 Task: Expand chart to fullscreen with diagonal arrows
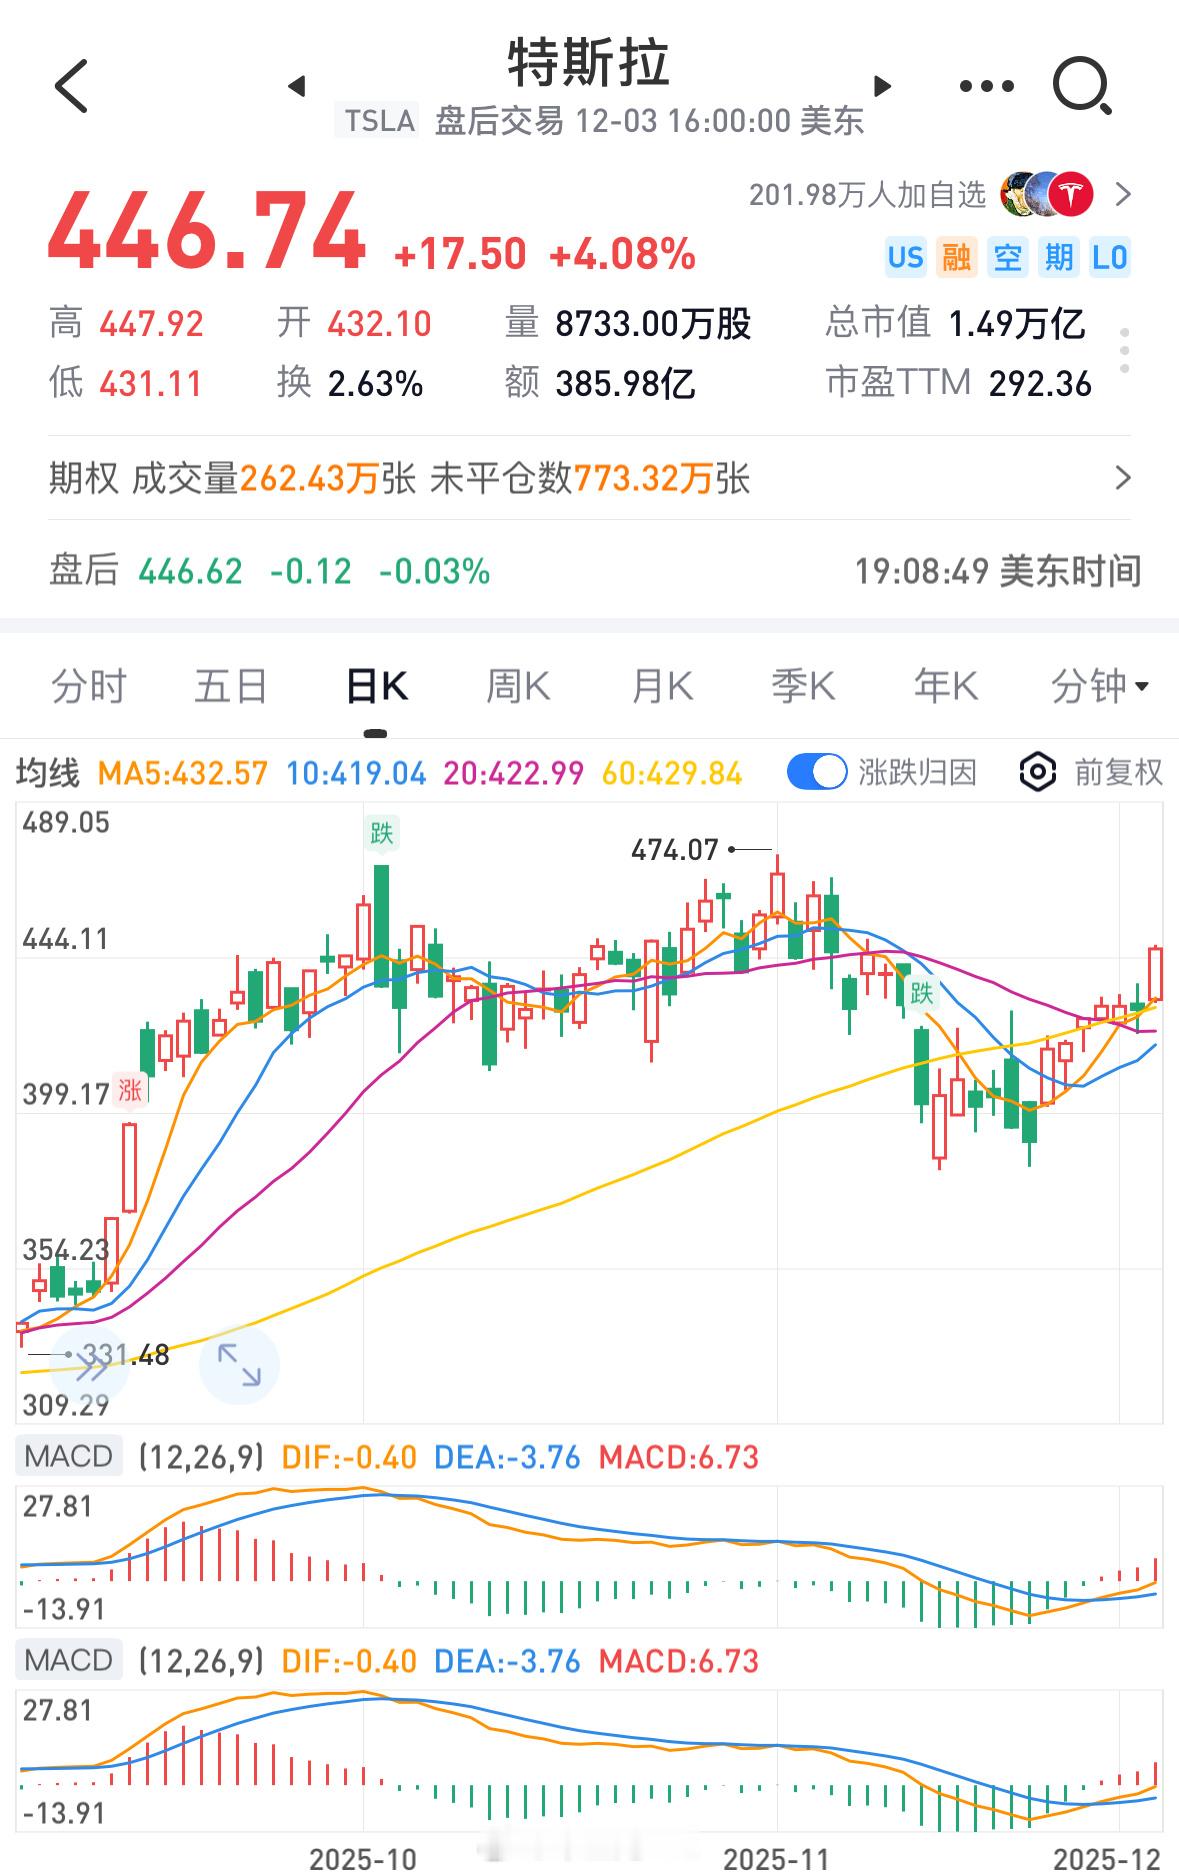[x=239, y=1365]
